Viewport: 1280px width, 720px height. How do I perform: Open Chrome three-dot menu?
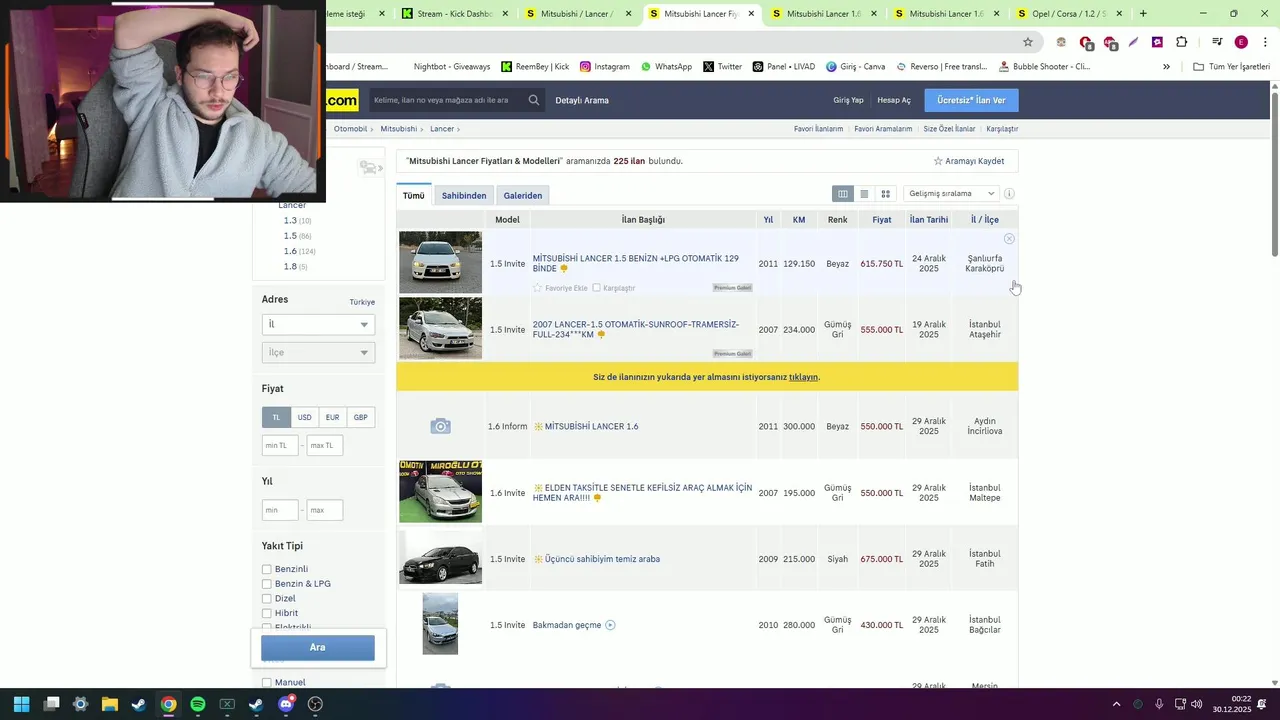pos(1264,42)
